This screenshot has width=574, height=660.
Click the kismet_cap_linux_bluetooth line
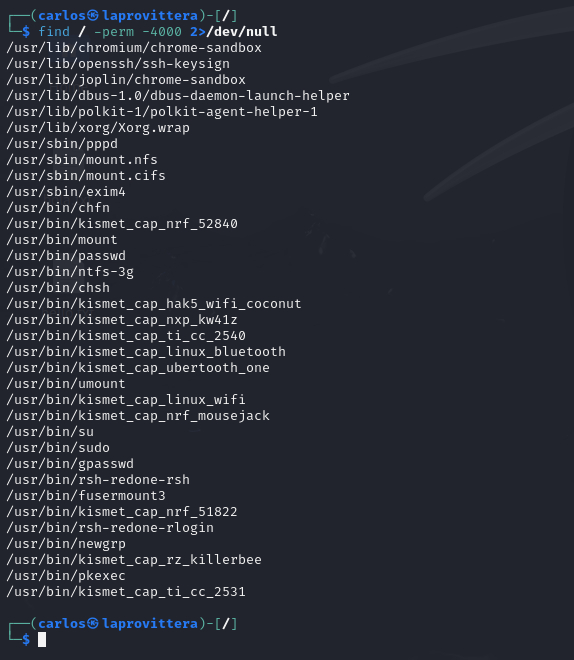click(x=146, y=352)
